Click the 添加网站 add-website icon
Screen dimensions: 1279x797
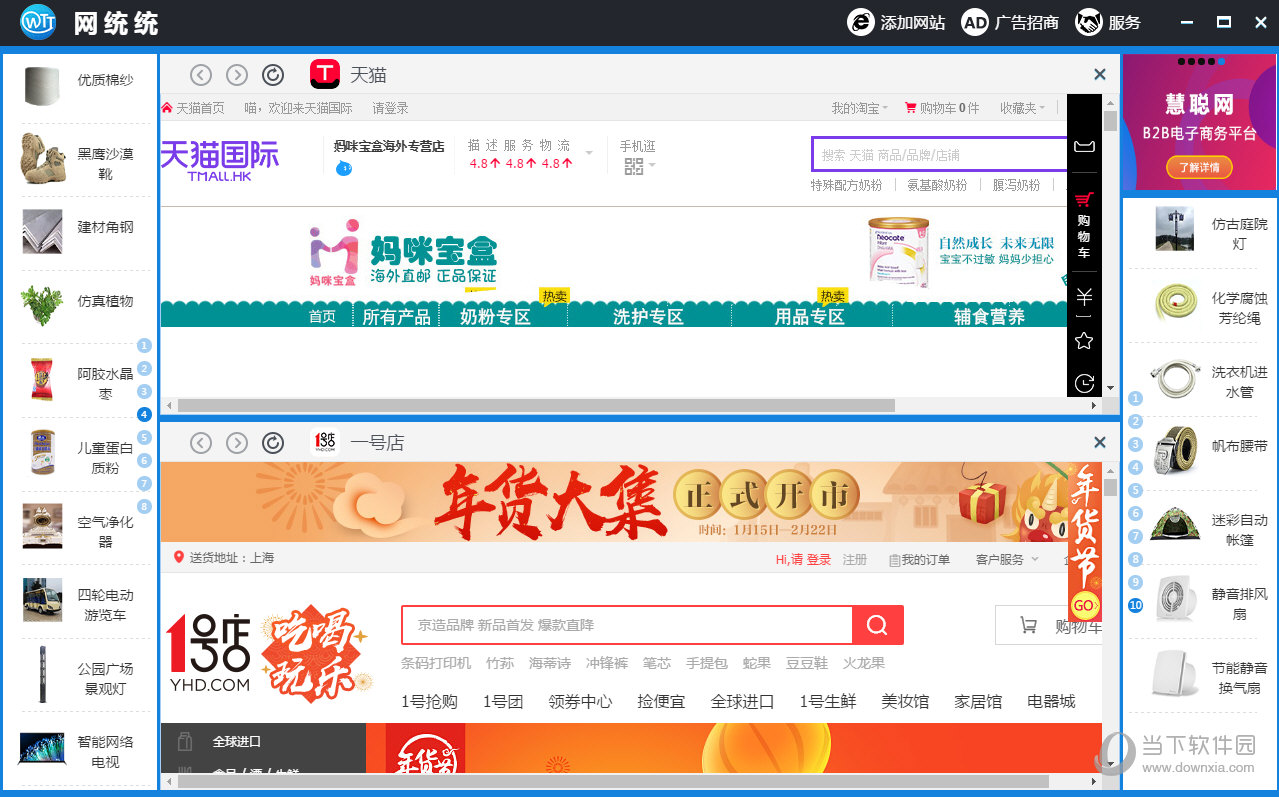(861, 22)
